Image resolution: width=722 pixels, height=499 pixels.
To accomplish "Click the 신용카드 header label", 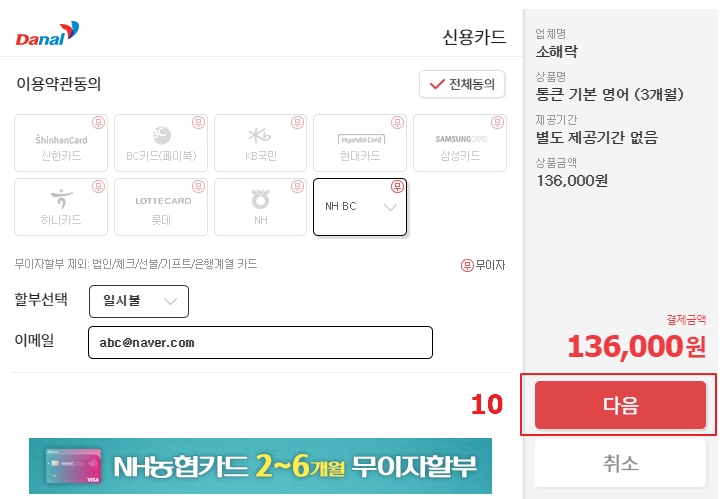I will tap(474, 37).
